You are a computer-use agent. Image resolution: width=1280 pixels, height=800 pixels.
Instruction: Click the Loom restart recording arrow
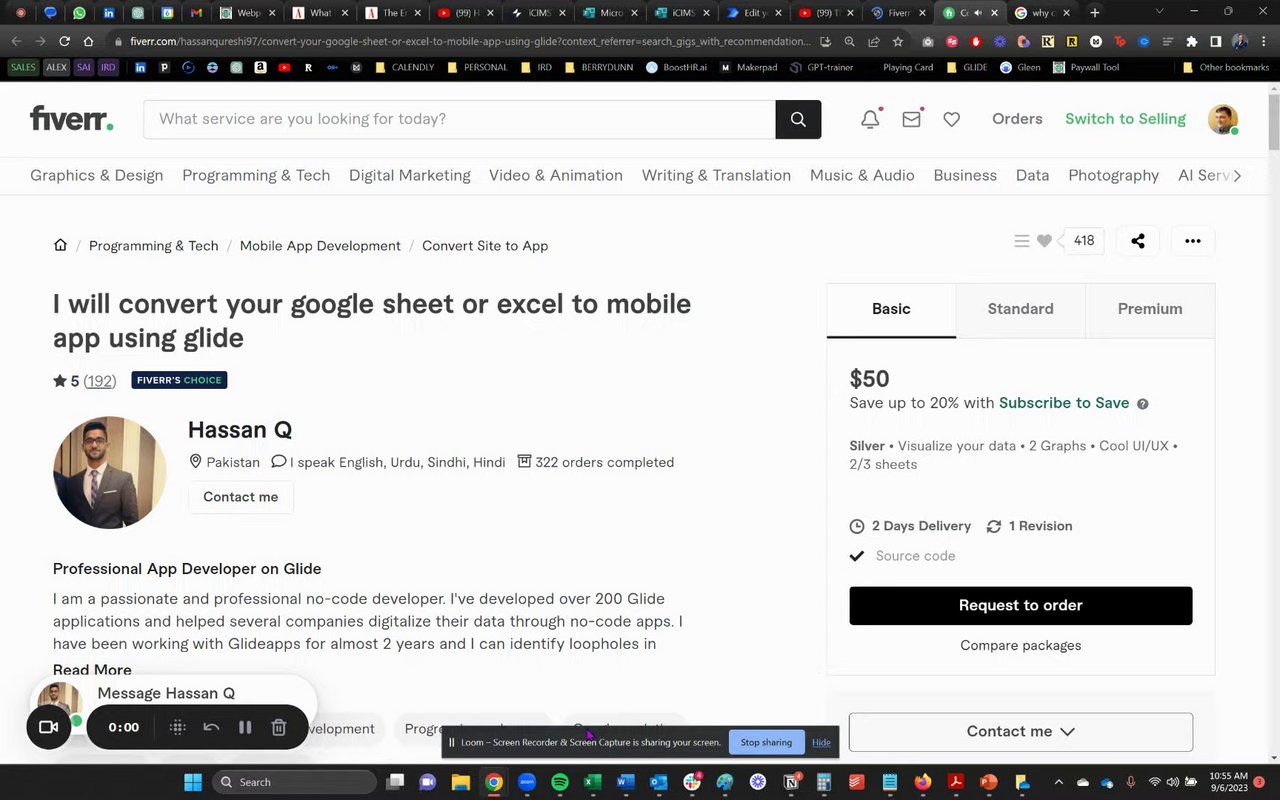[x=211, y=727]
